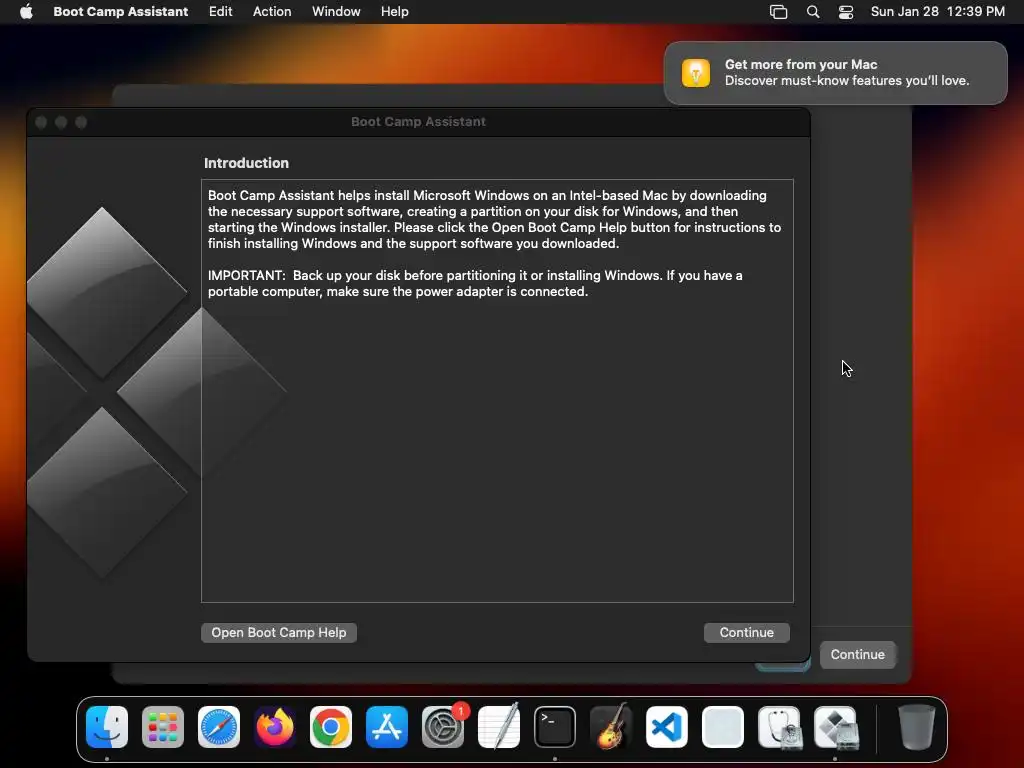This screenshot has height=768, width=1024.
Task: Click Boot Camp Assistant icon in Dock
Action: [835, 727]
